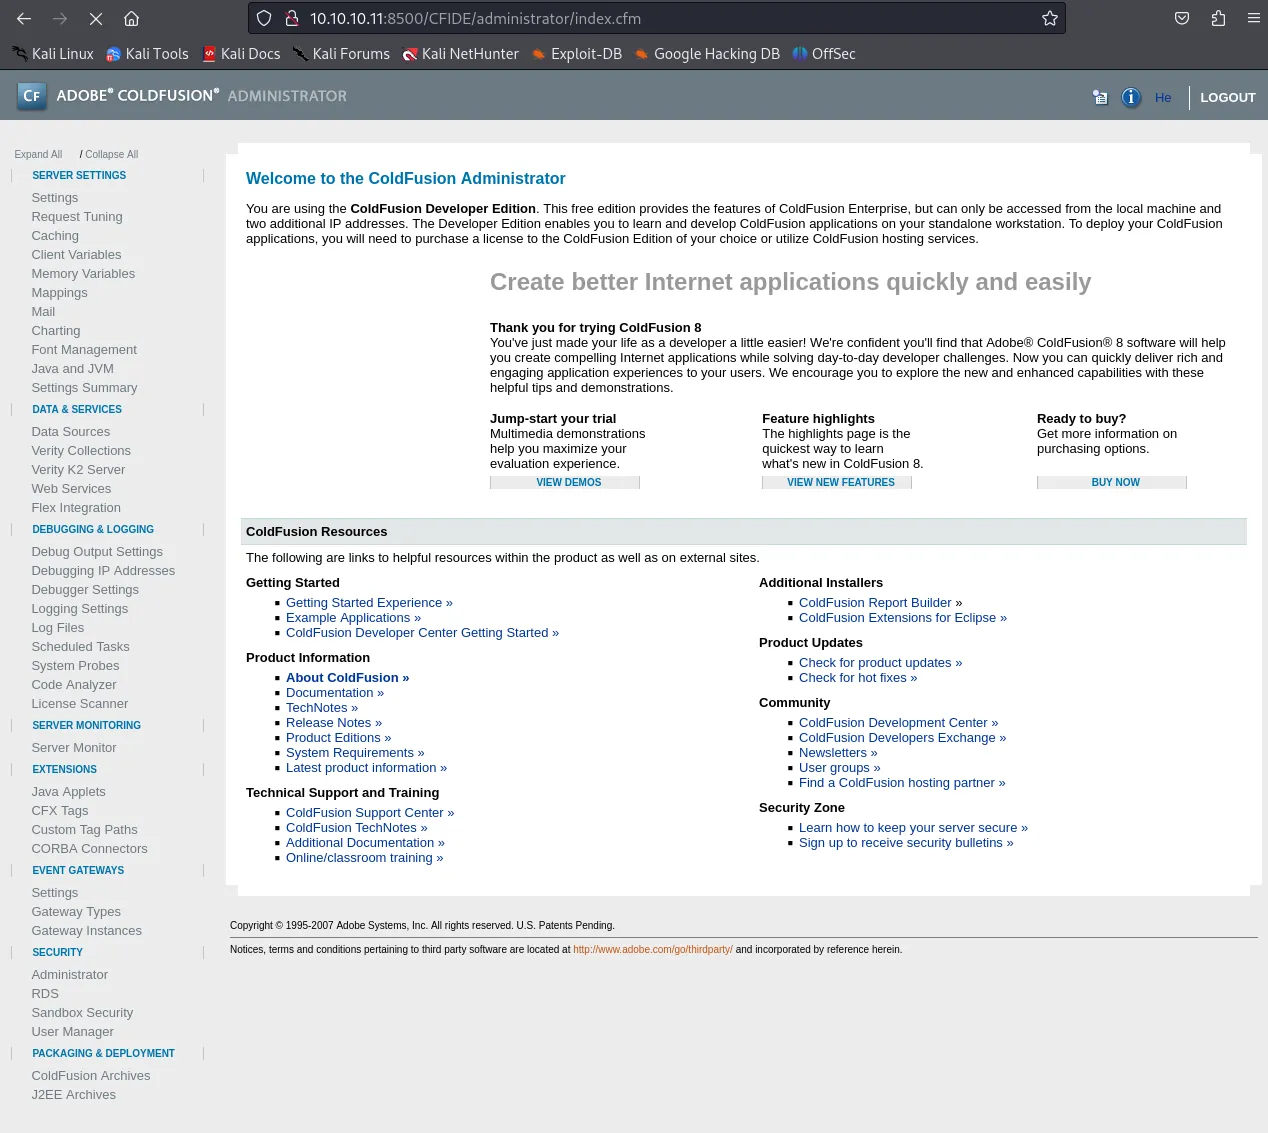
Task: Open Gateway Instances in the sidebar
Action: (86, 931)
